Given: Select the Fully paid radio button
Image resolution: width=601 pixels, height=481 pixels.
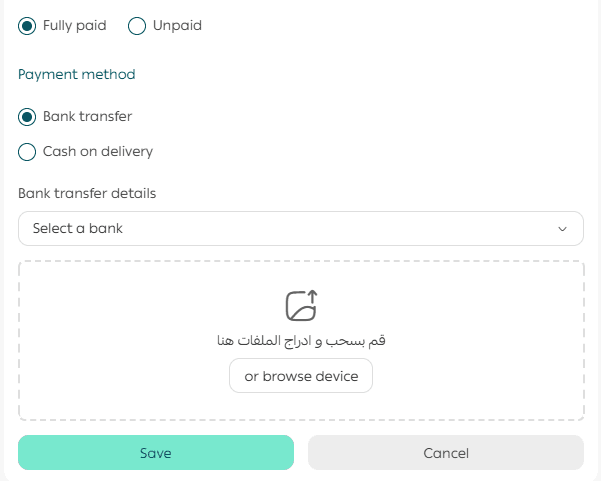Looking at the screenshot, I should [27, 26].
